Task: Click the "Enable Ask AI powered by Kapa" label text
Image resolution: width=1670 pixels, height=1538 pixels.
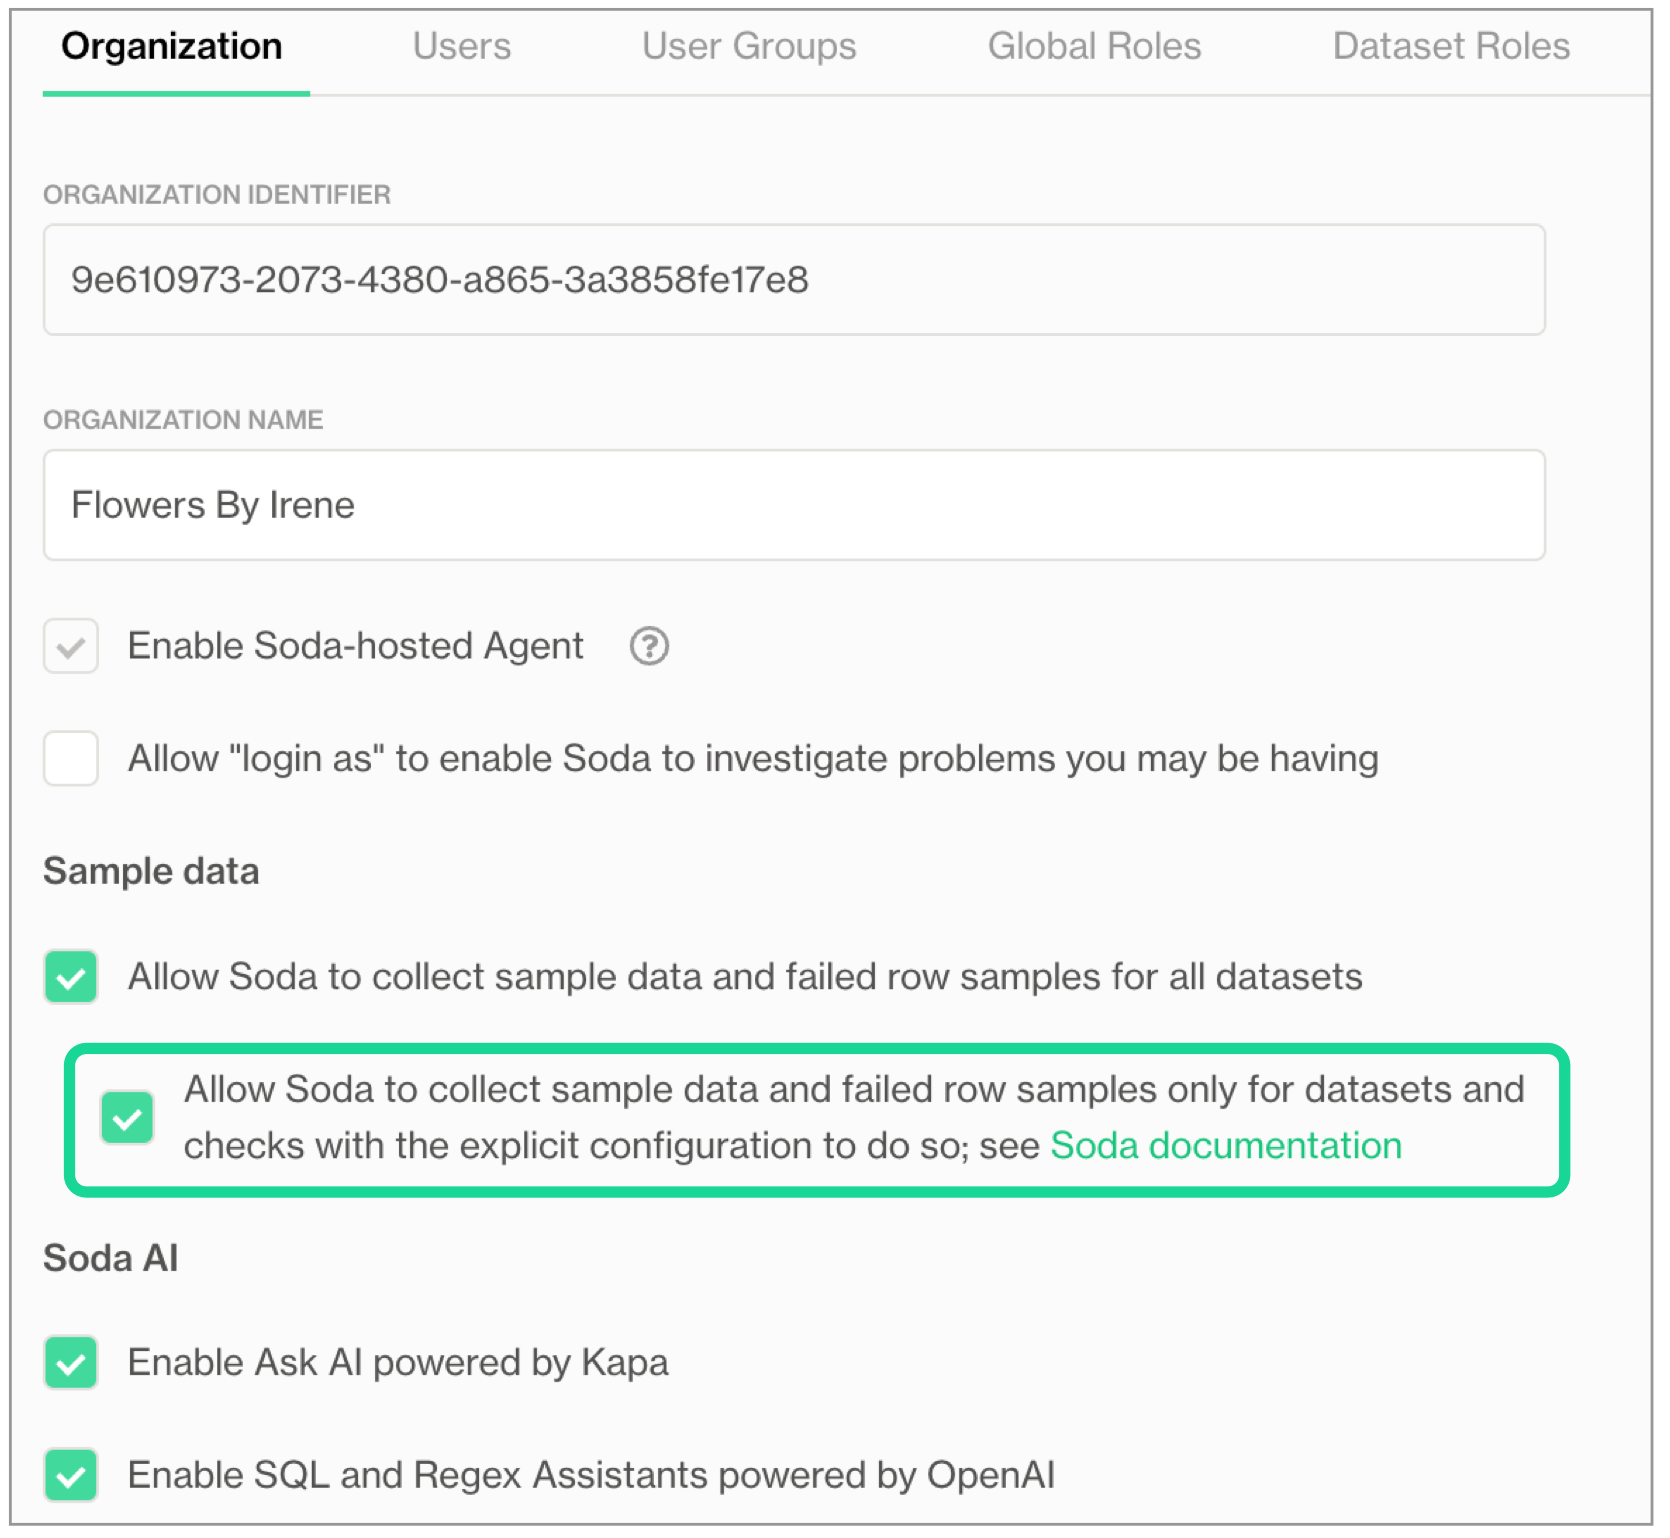Action: [398, 1363]
